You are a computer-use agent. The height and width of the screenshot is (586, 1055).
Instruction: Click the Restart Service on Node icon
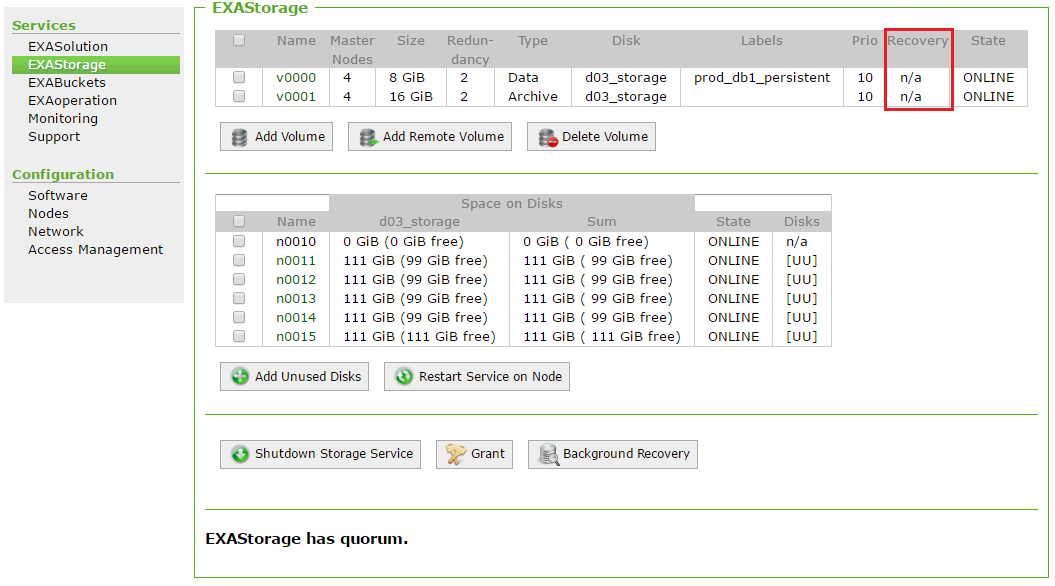[x=404, y=377]
